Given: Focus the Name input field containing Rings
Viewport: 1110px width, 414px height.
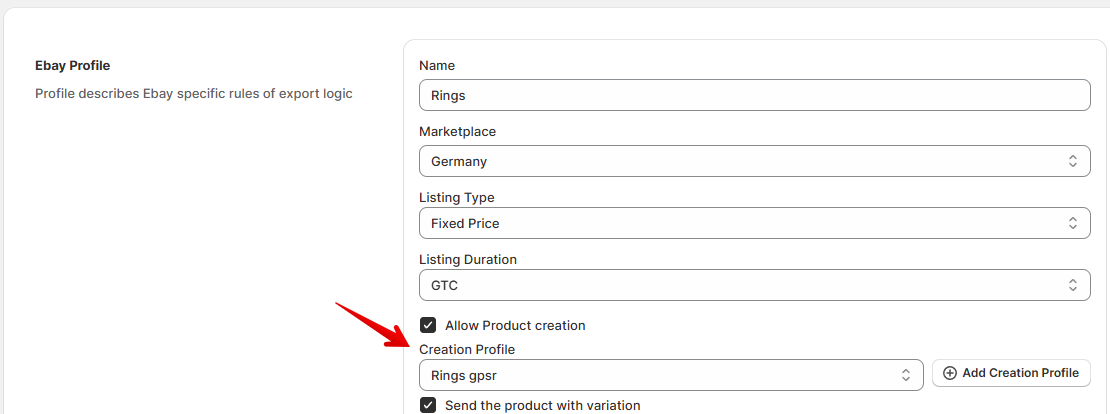Looking at the screenshot, I should point(754,95).
